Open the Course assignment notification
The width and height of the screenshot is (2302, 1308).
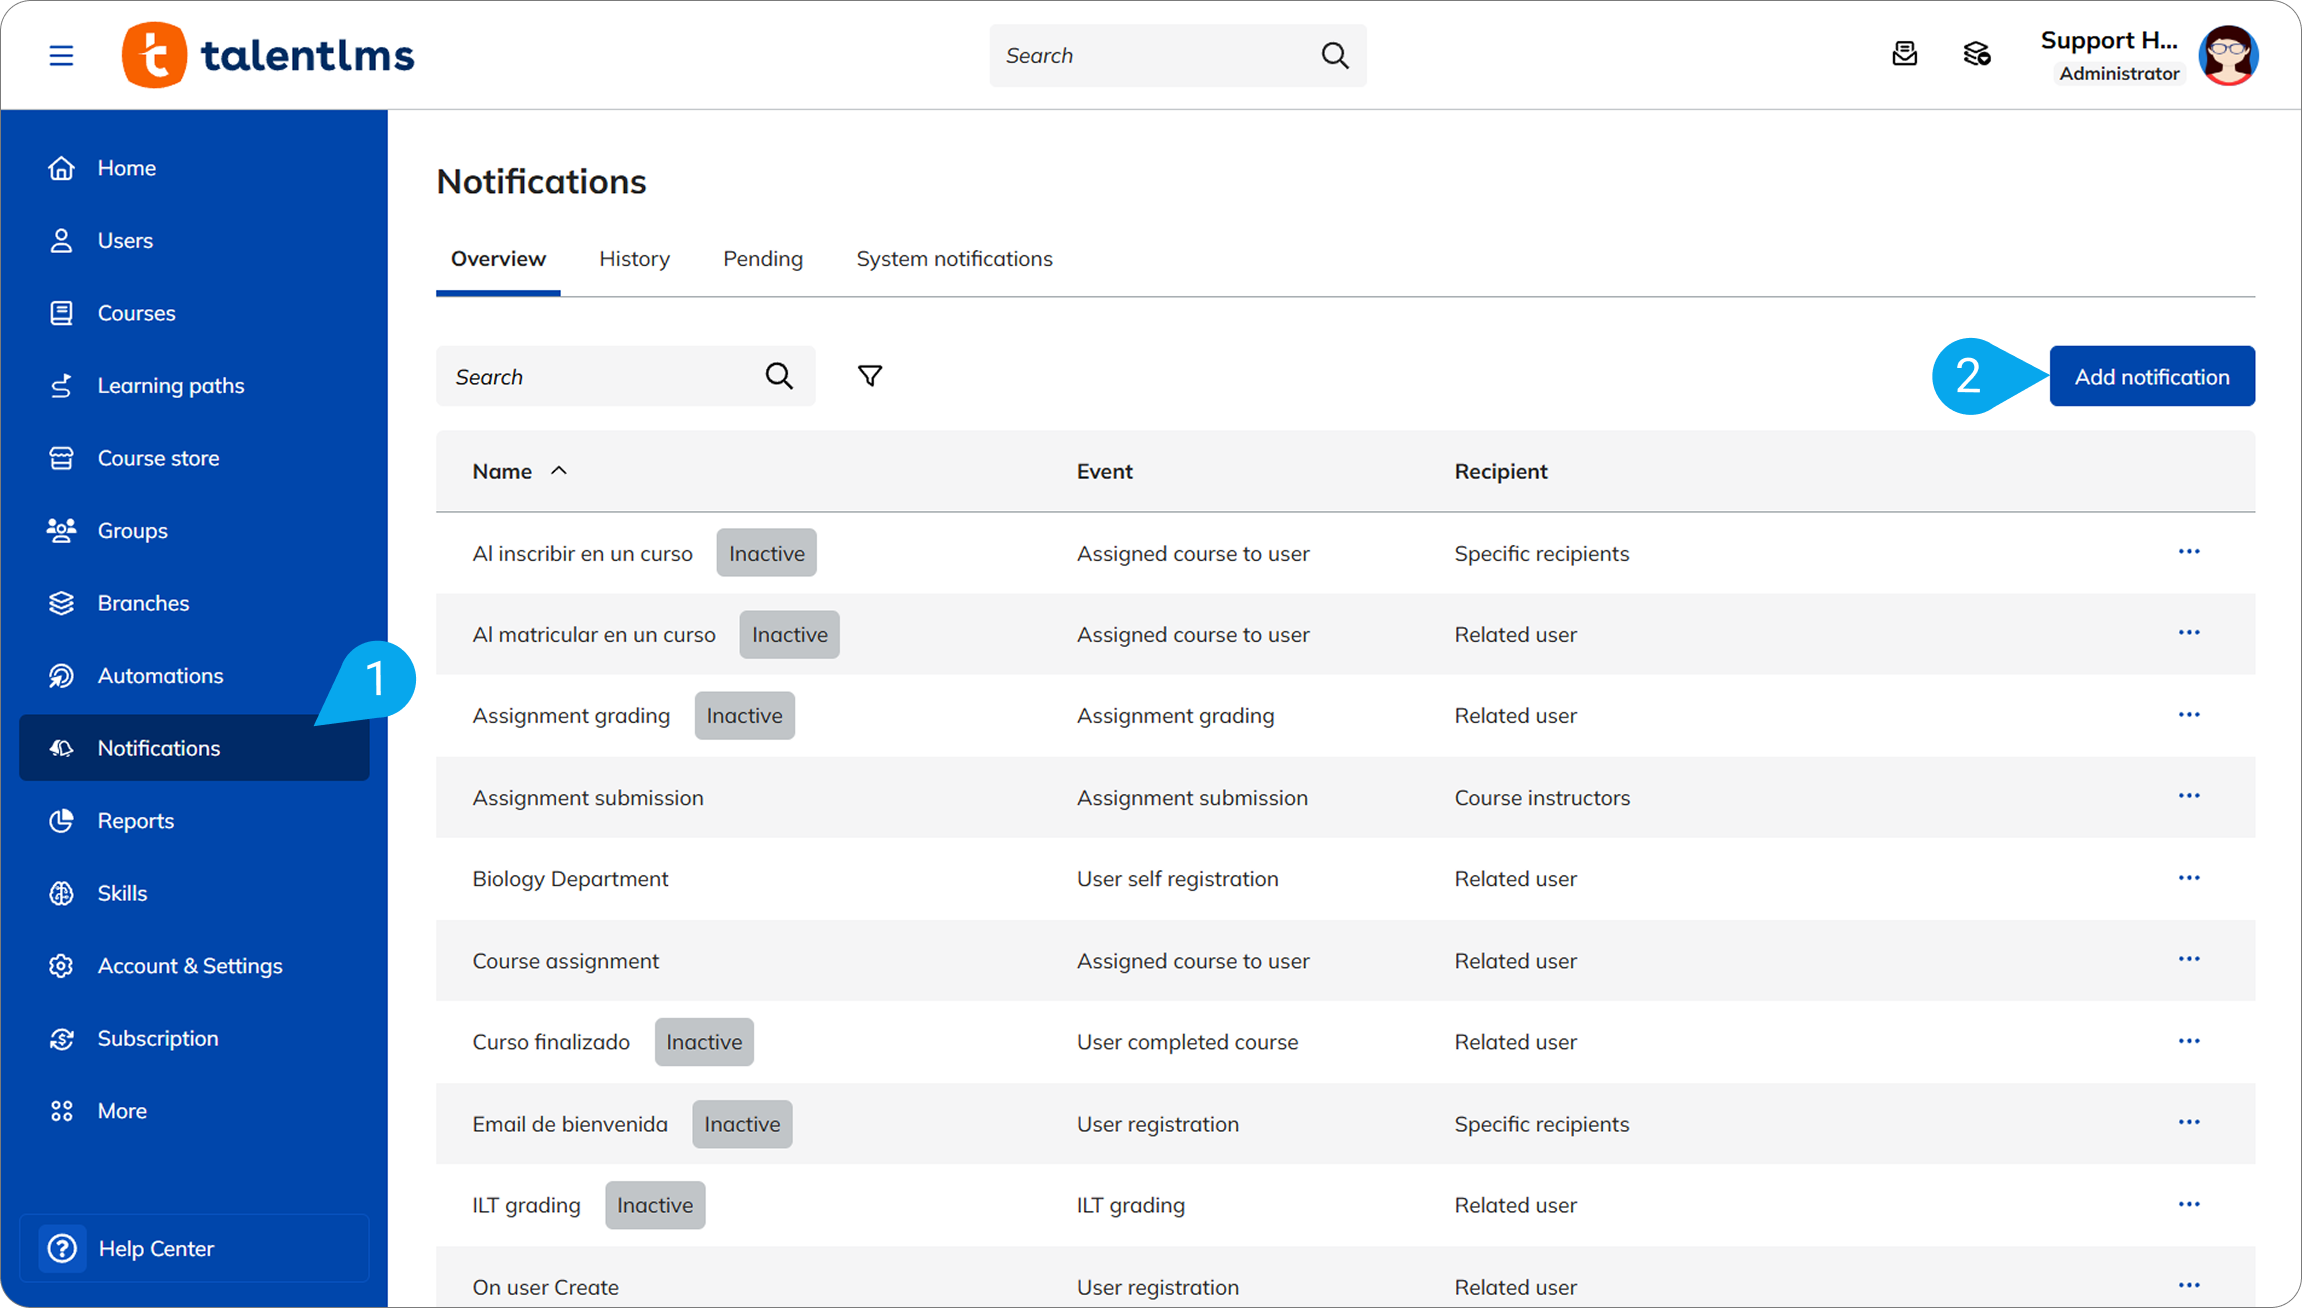tap(565, 961)
